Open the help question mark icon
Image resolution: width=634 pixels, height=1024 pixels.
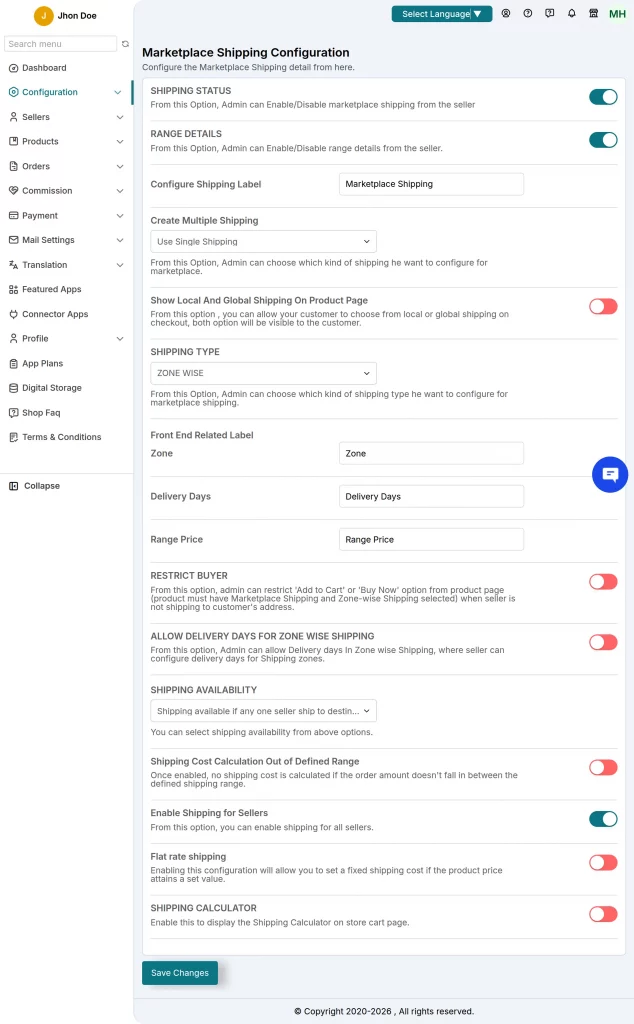[x=528, y=13]
